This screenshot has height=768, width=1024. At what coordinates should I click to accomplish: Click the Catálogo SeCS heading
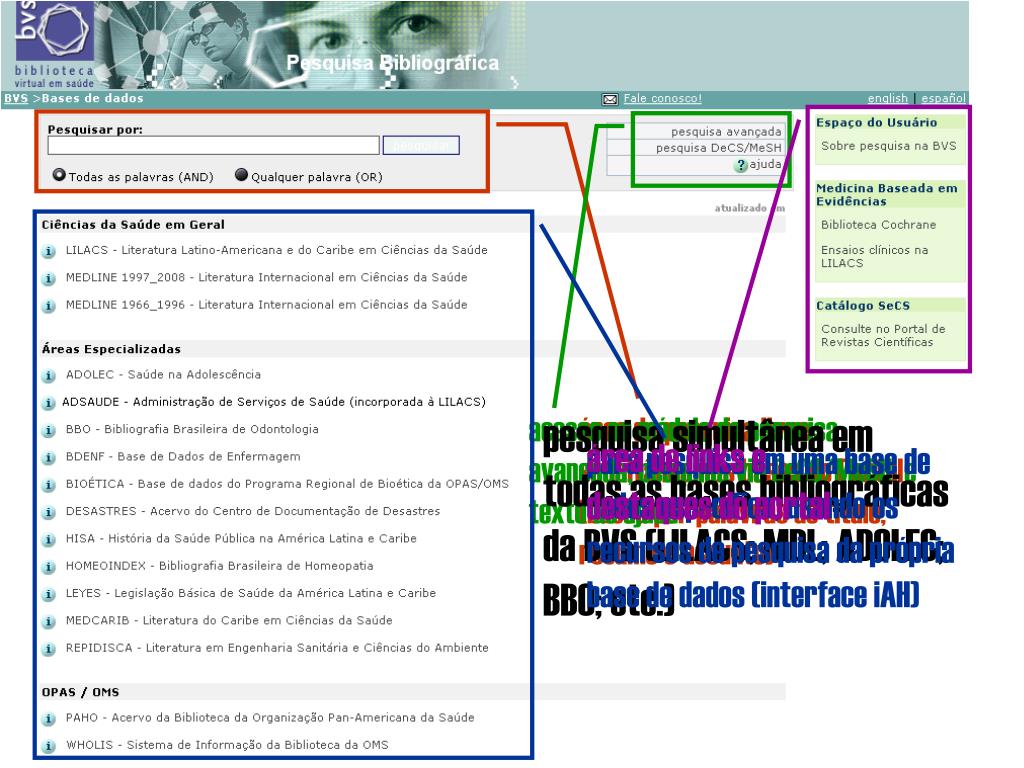pyautogui.click(x=863, y=306)
